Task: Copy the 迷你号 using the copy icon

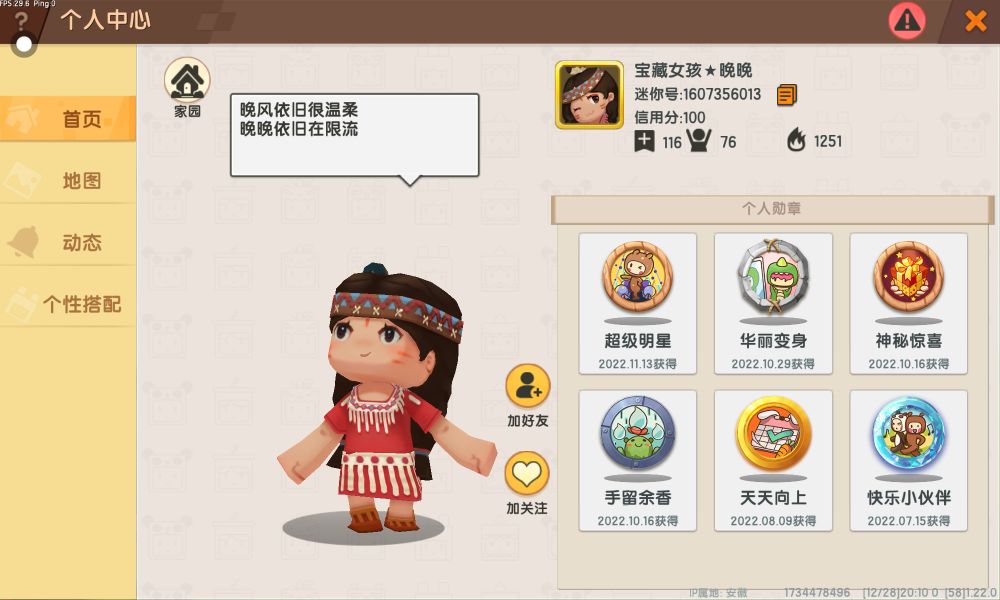Action: click(x=786, y=95)
